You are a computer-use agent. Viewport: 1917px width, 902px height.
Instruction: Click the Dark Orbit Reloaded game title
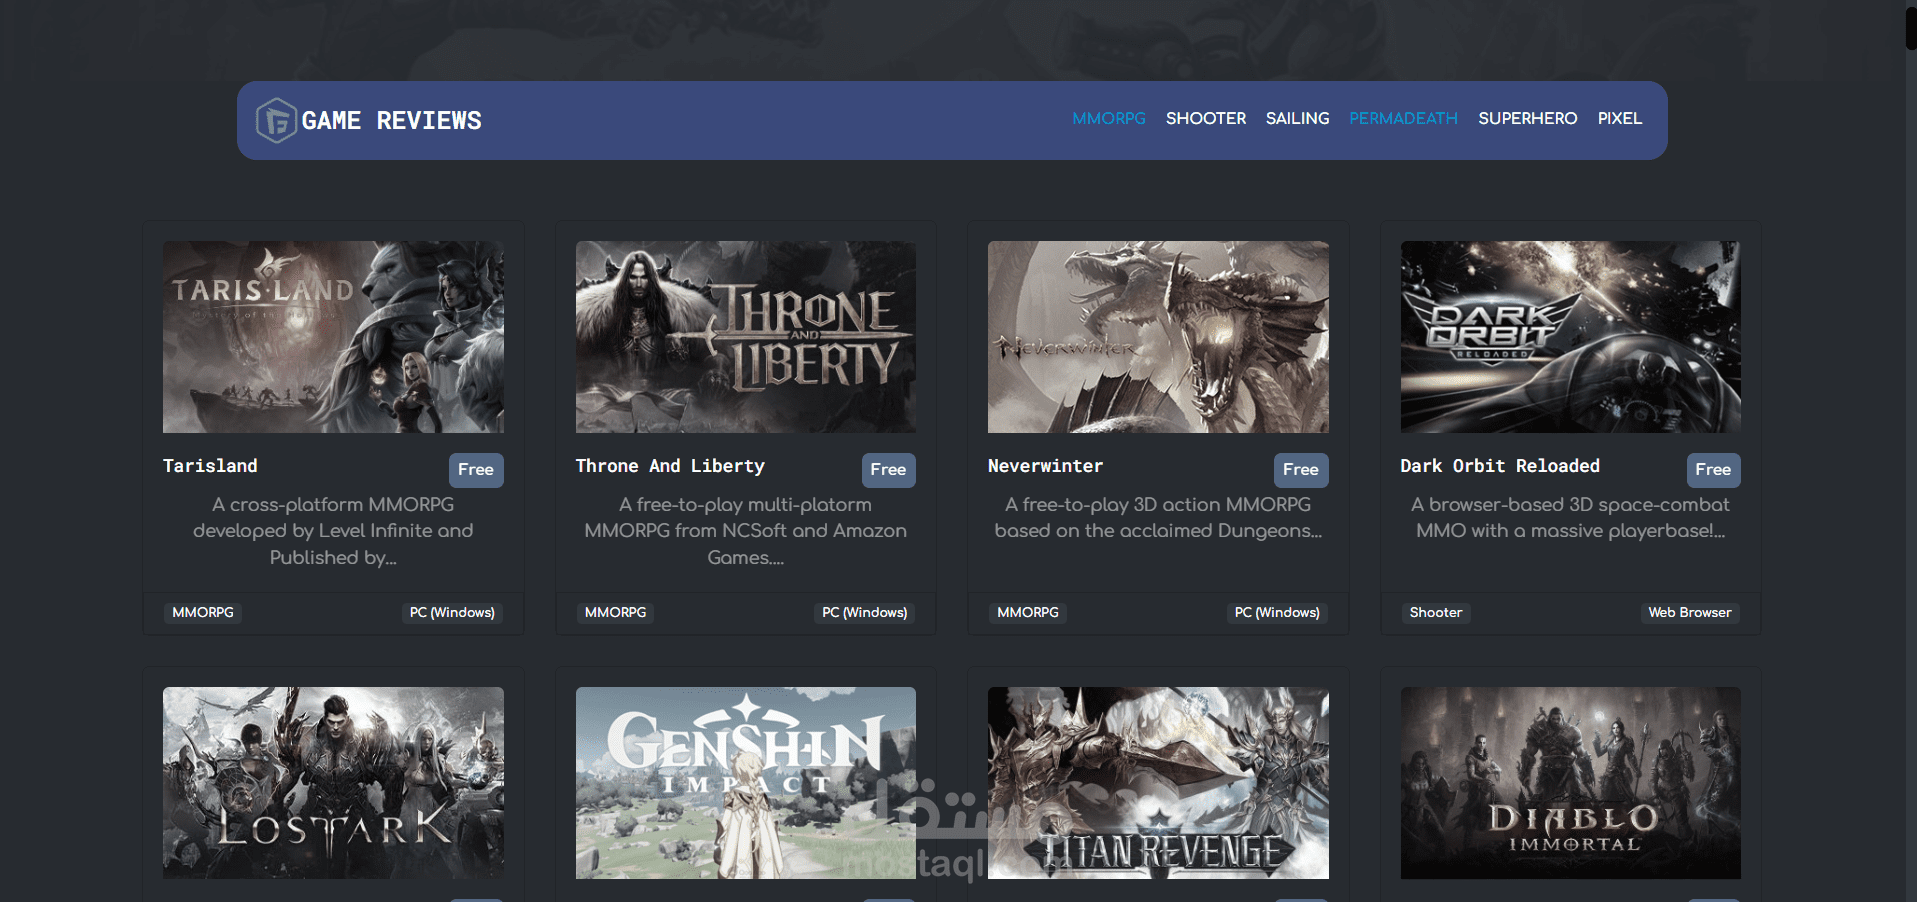[1500, 466]
